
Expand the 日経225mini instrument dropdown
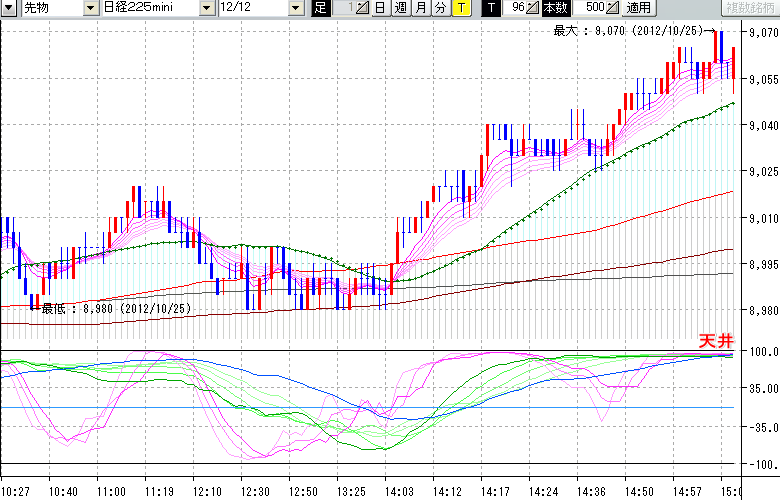[206, 8]
